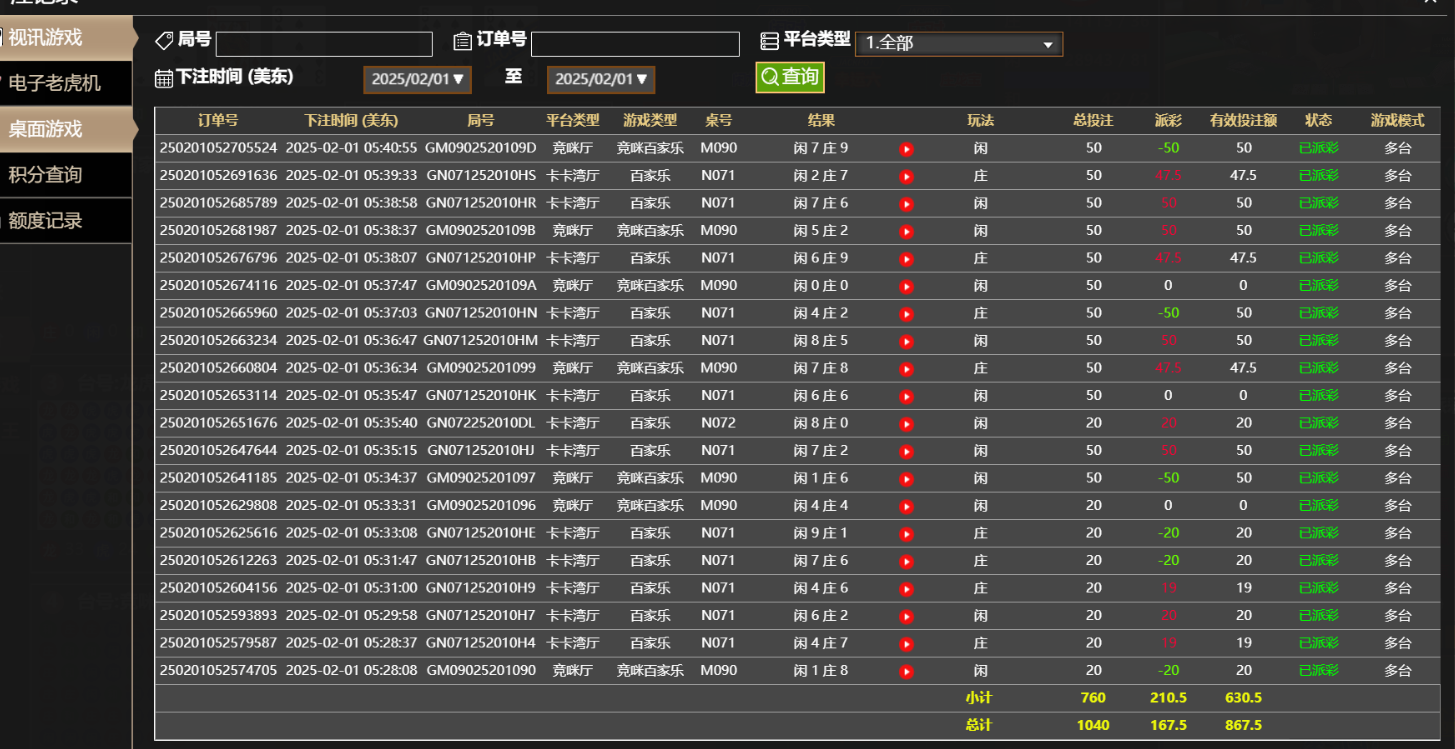The height and width of the screenshot is (749, 1455).
Task: Click the red play icon on the N072 row
Action: click(x=905, y=423)
